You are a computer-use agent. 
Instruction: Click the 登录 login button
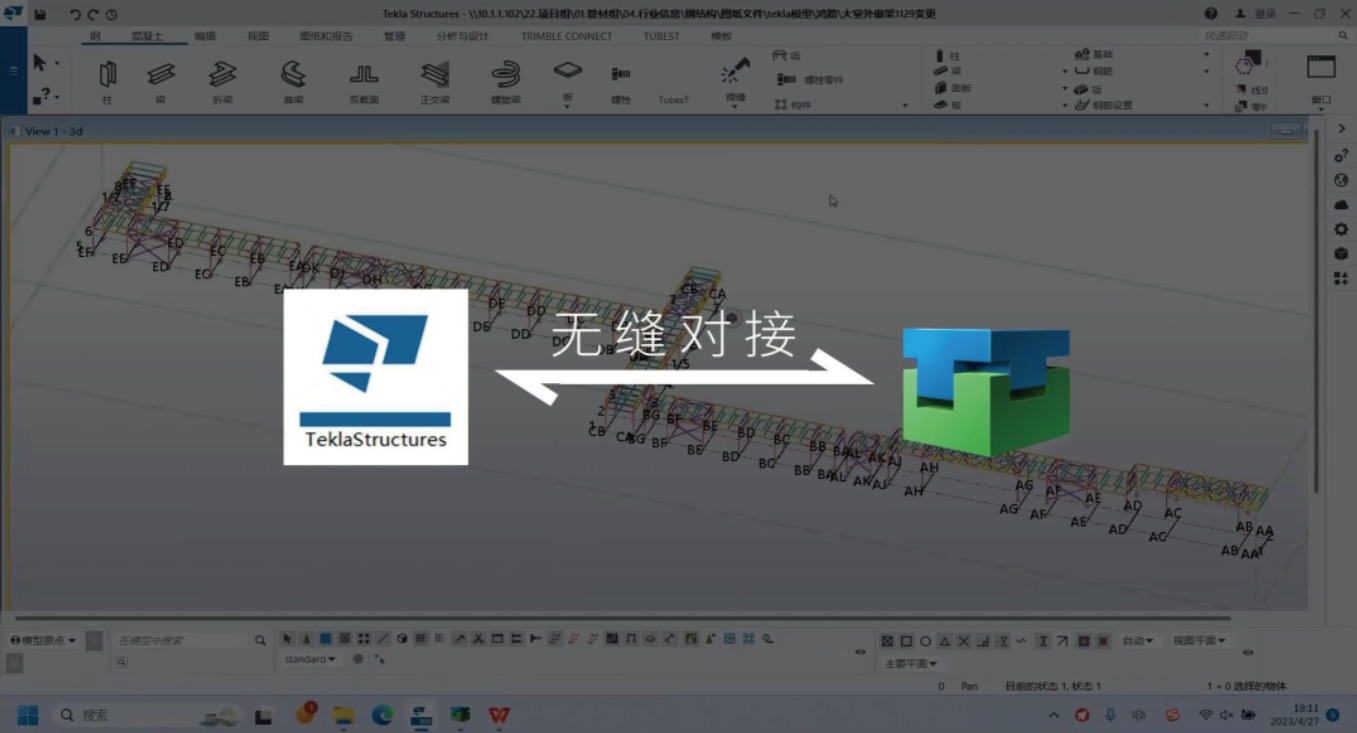1256,14
